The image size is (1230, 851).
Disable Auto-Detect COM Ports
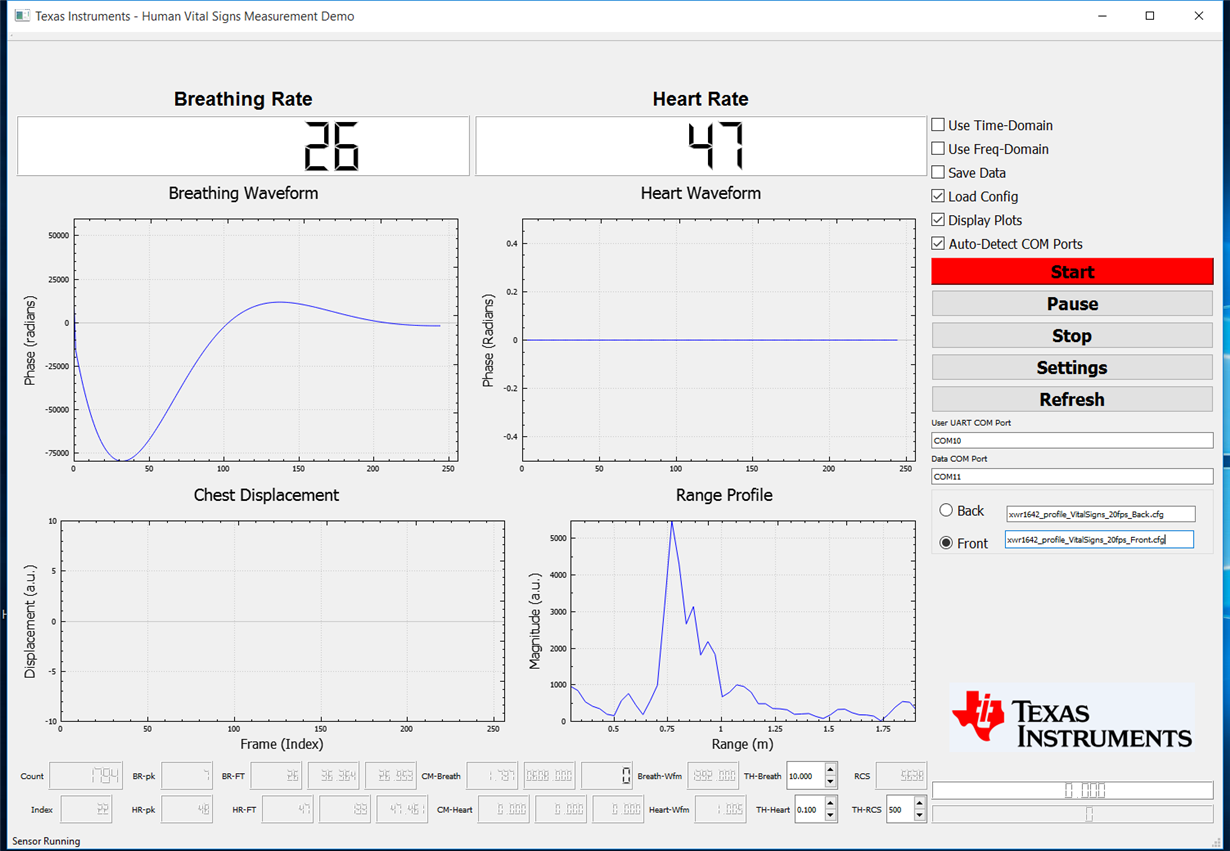pos(938,243)
